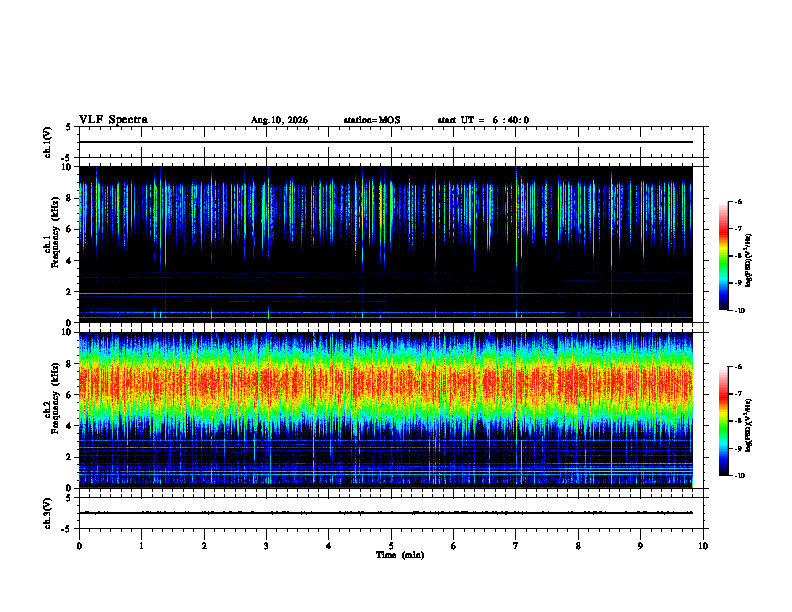
Task: Click the ch.2 spectrogram color scale bar
Action: point(724,421)
